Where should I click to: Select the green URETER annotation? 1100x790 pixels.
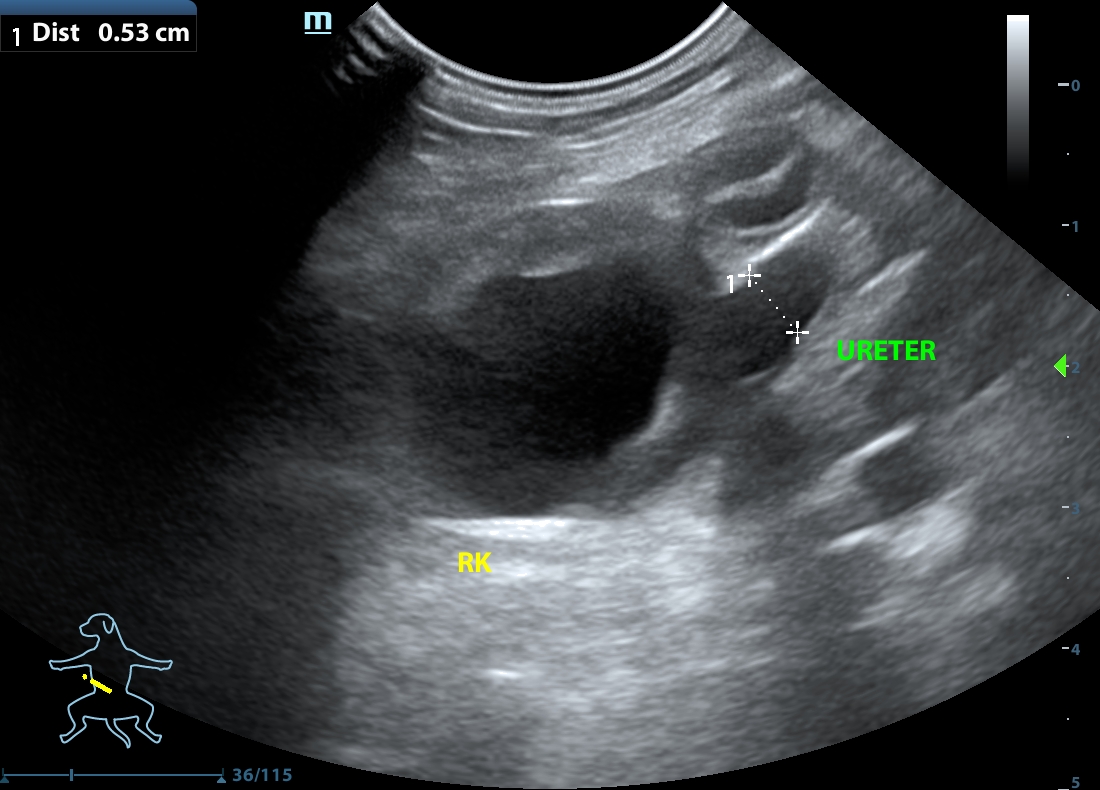pyautogui.click(x=886, y=351)
